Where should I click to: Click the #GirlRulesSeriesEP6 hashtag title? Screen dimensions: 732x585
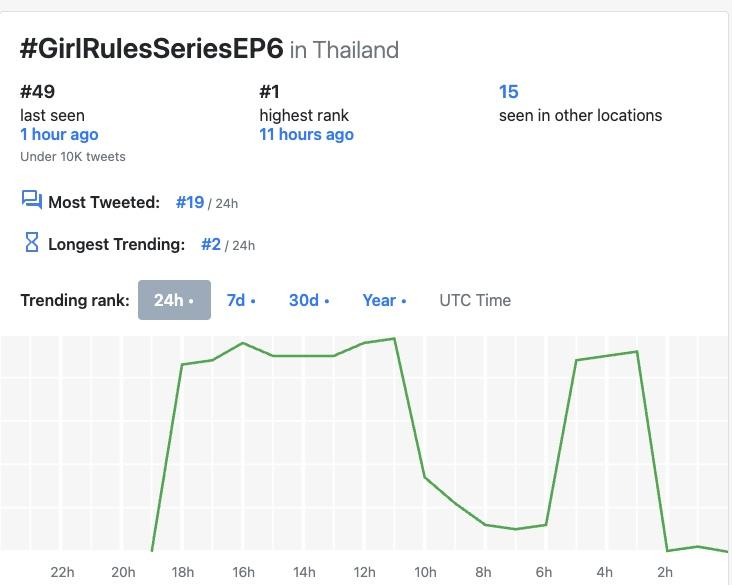(152, 49)
